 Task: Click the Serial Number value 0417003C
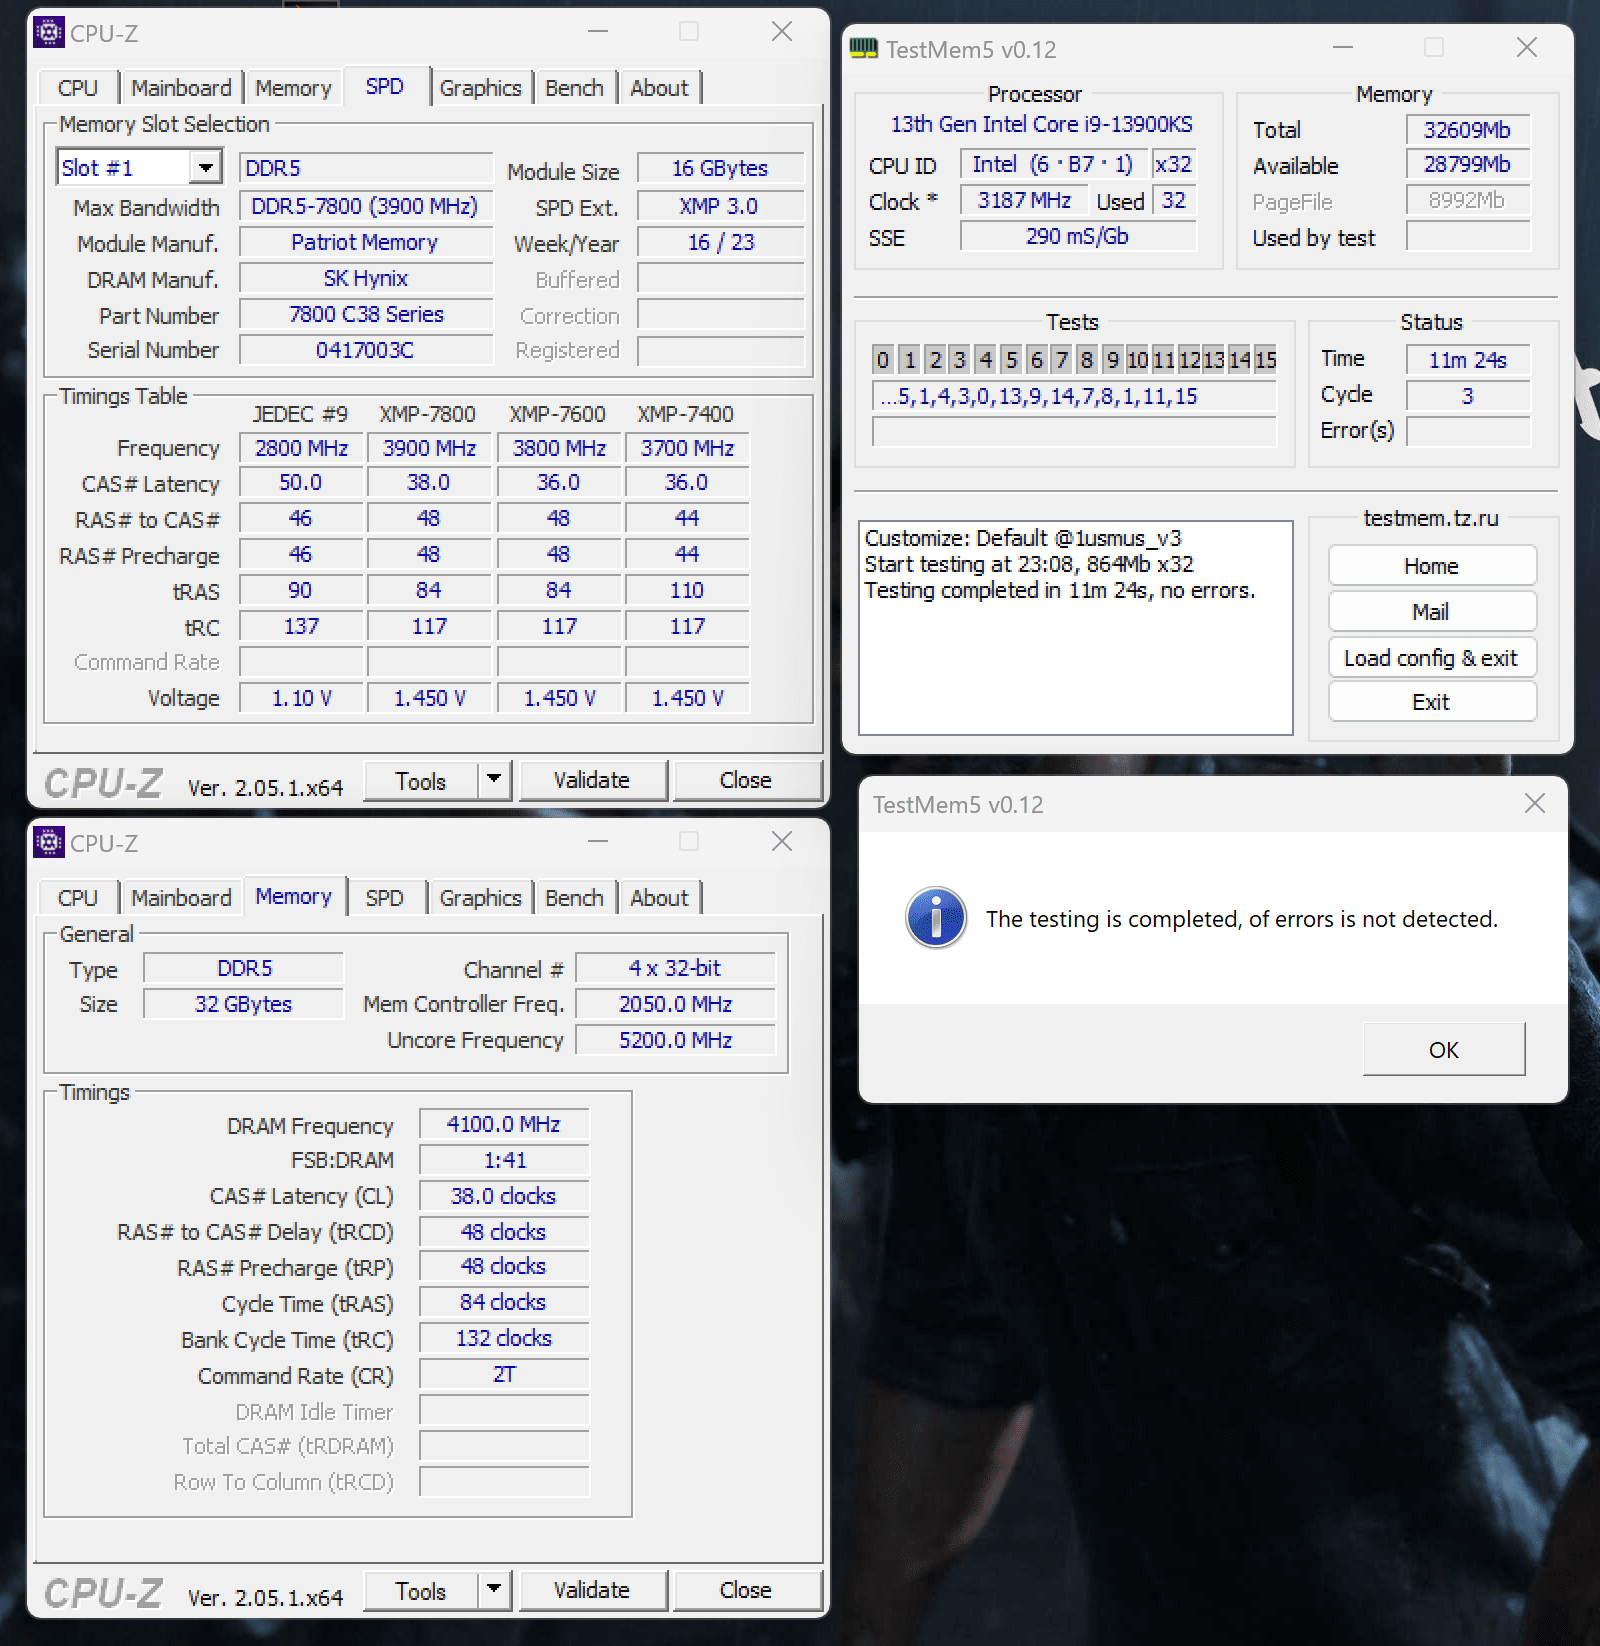[365, 350]
